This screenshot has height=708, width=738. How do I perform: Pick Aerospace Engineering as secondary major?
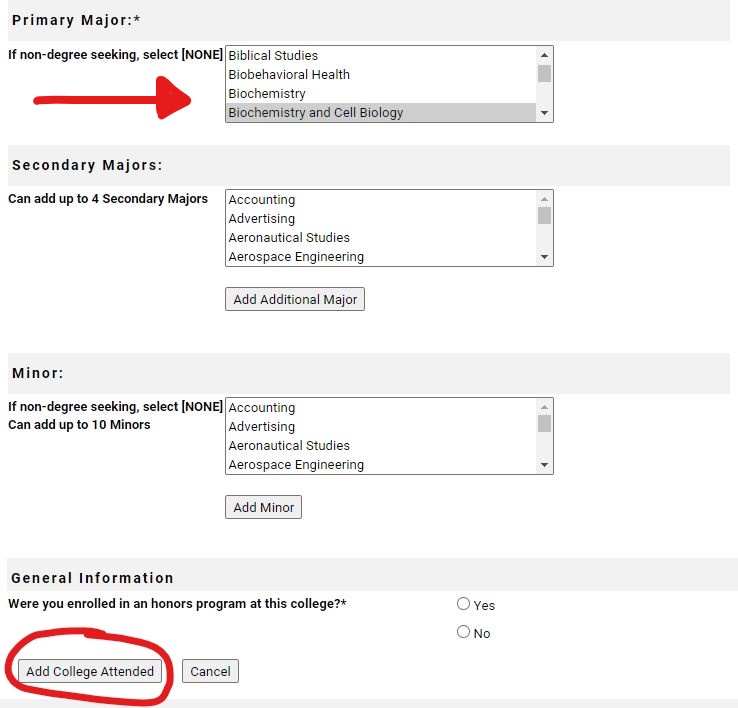pos(296,257)
